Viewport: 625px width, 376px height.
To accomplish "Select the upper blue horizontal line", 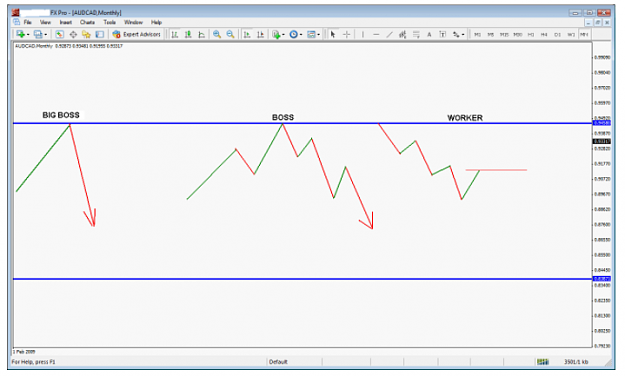I will 303,123.
